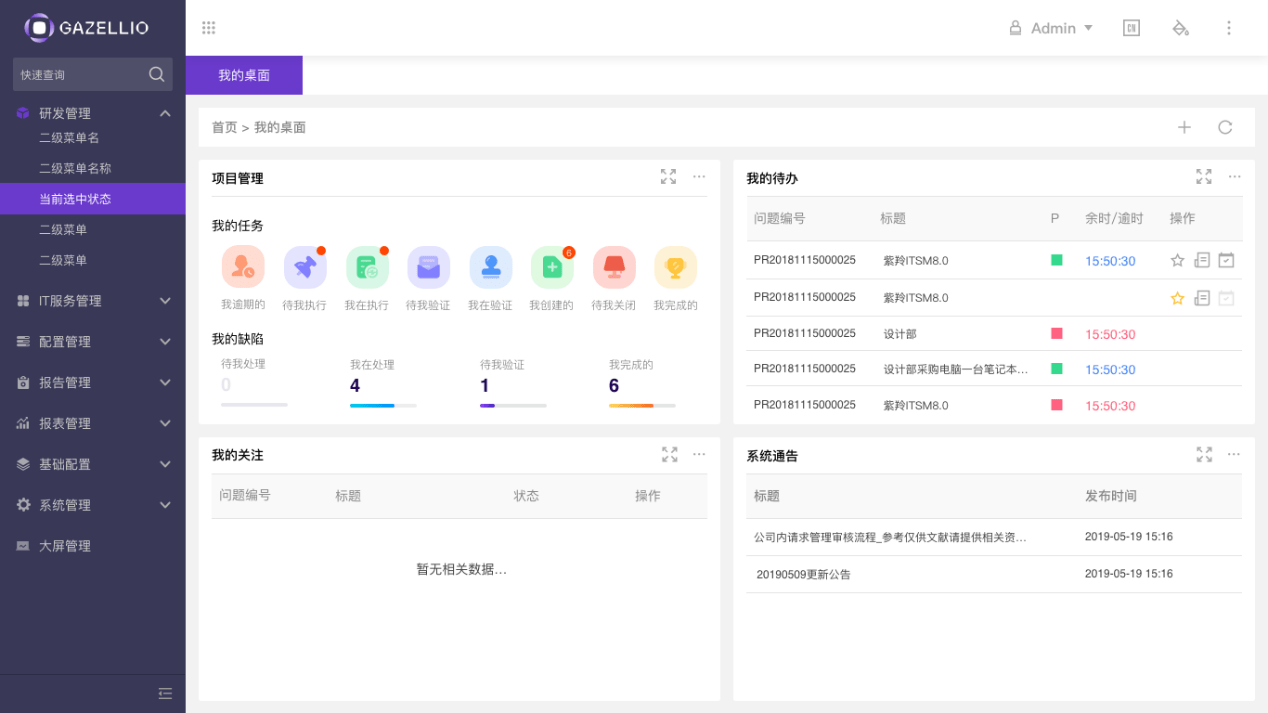Select the 当前选中状态 sidebar item

92,199
